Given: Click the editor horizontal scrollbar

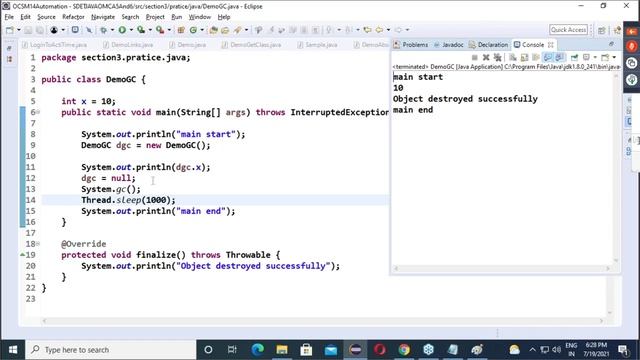Looking at the screenshot, I should (322, 321).
